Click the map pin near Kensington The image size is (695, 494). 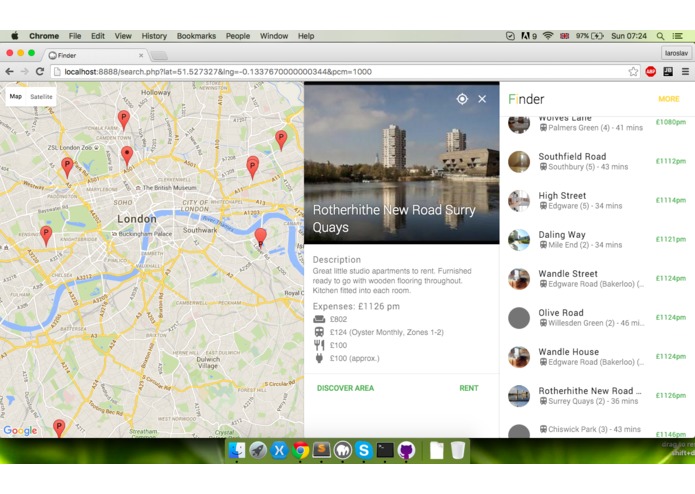[x=46, y=235]
